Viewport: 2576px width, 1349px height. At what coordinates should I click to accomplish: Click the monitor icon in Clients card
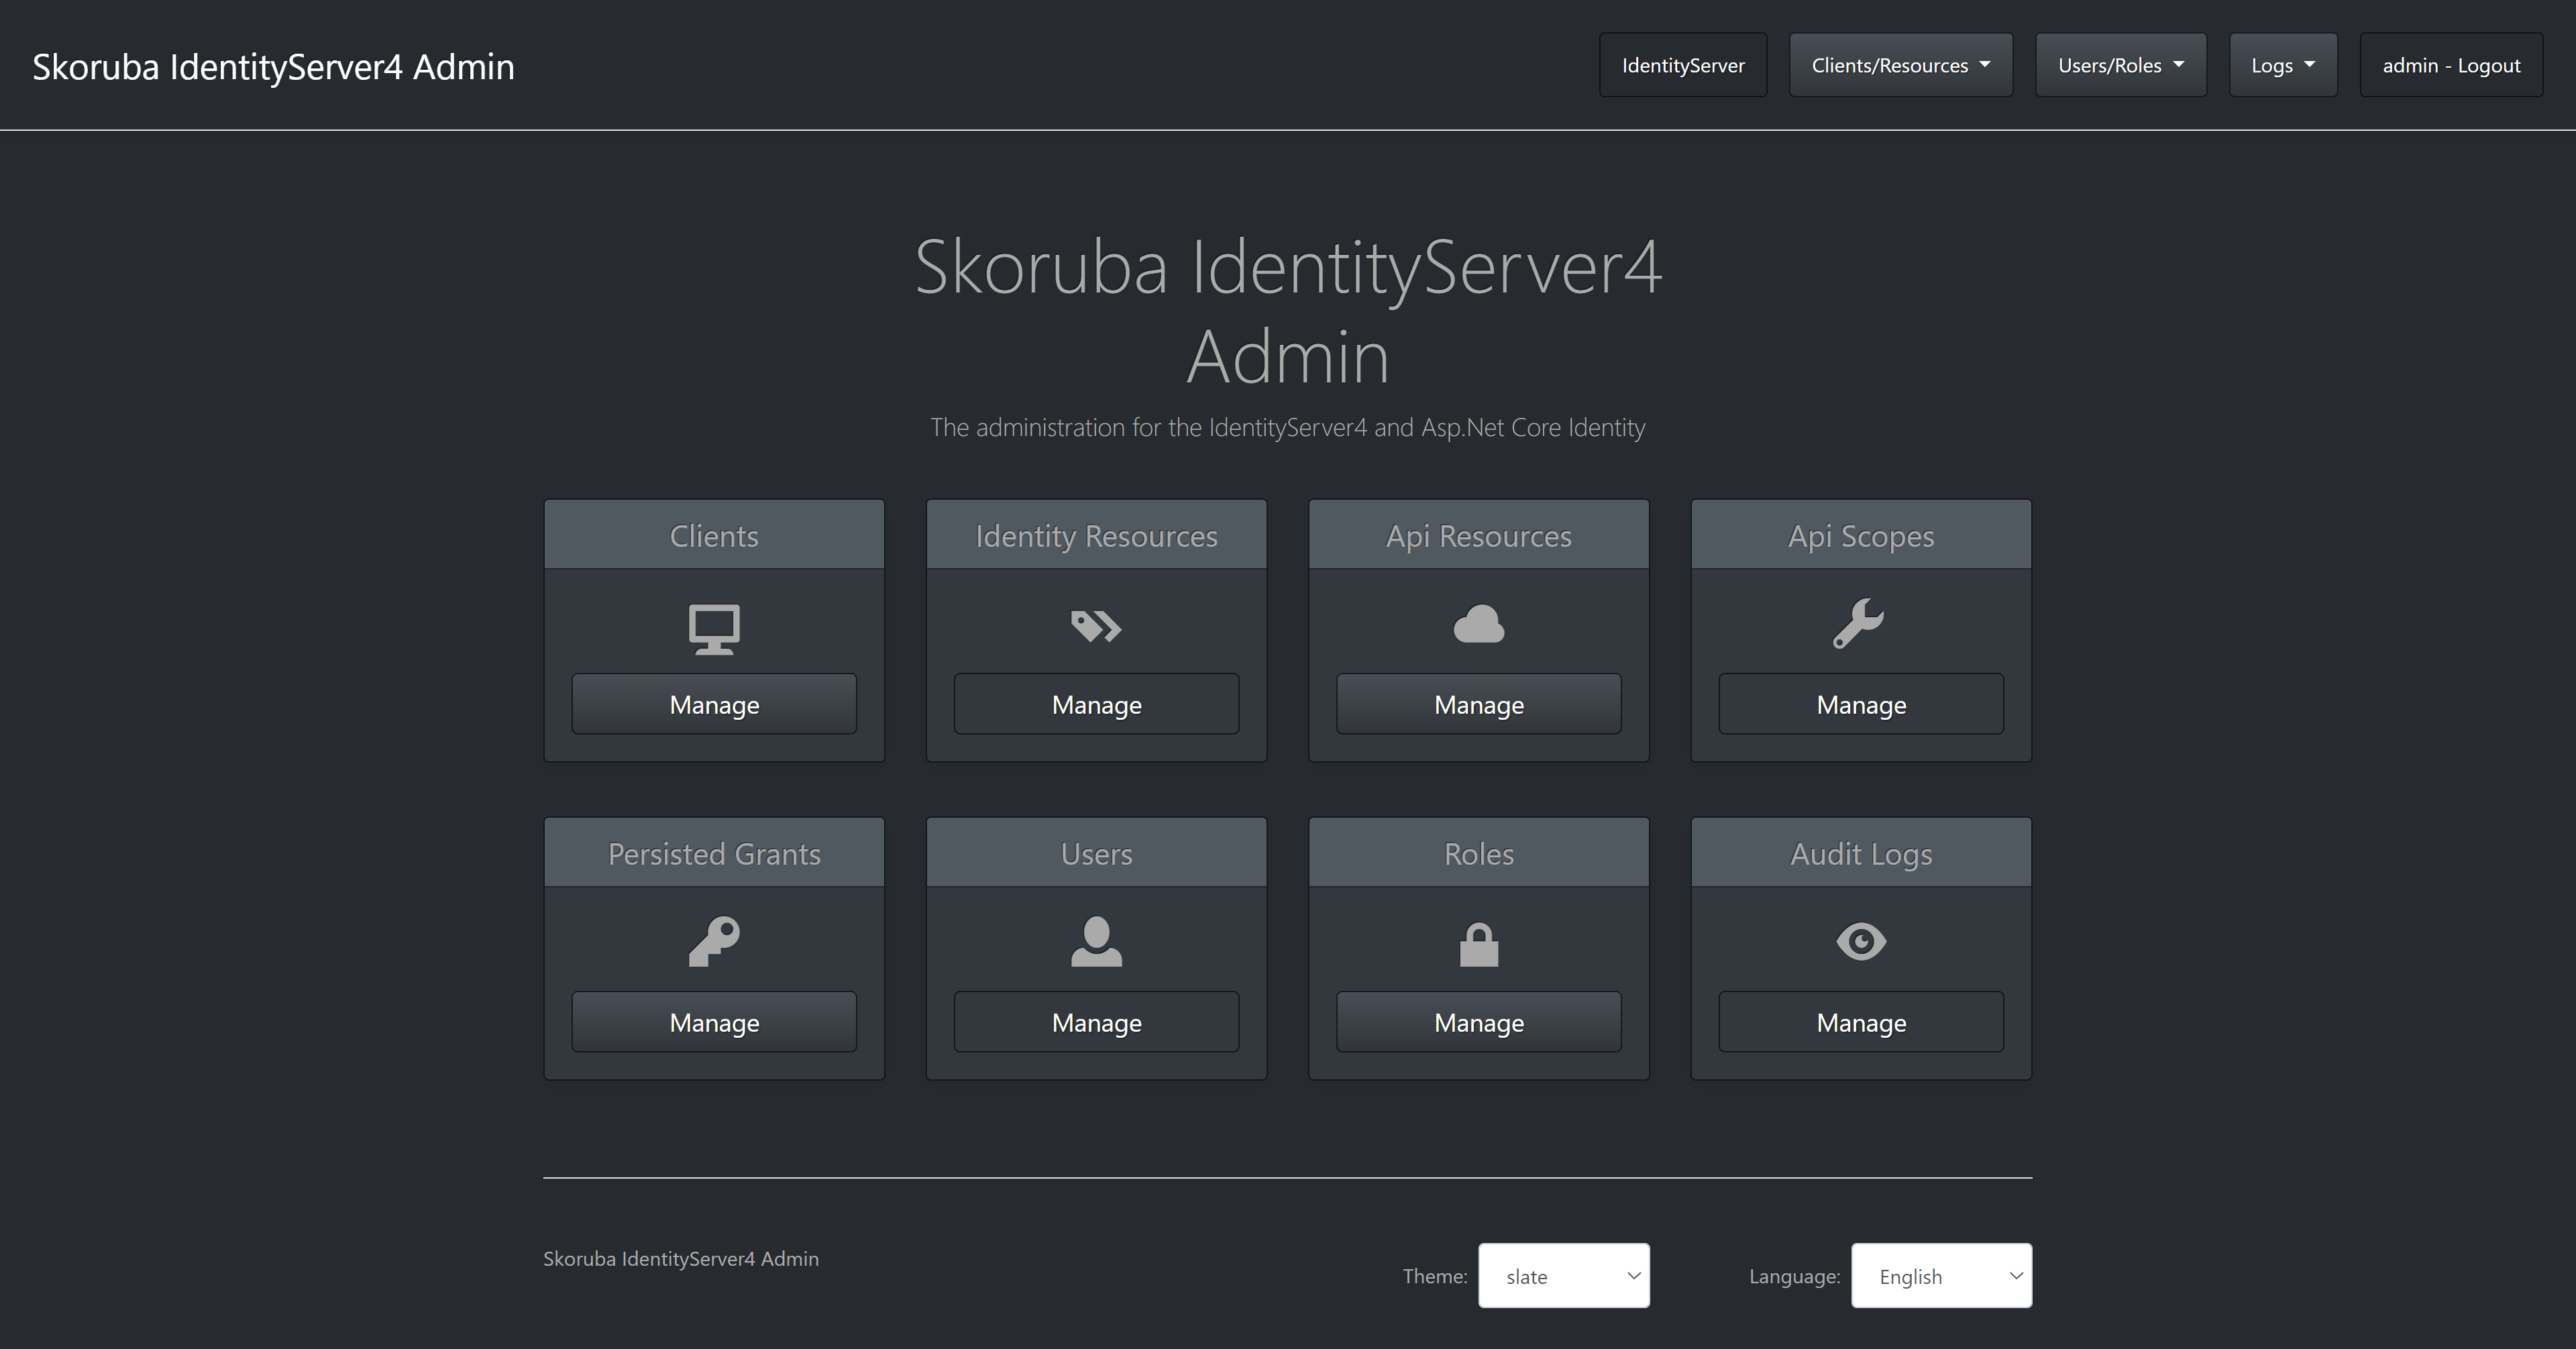click(x=714, y=629)
